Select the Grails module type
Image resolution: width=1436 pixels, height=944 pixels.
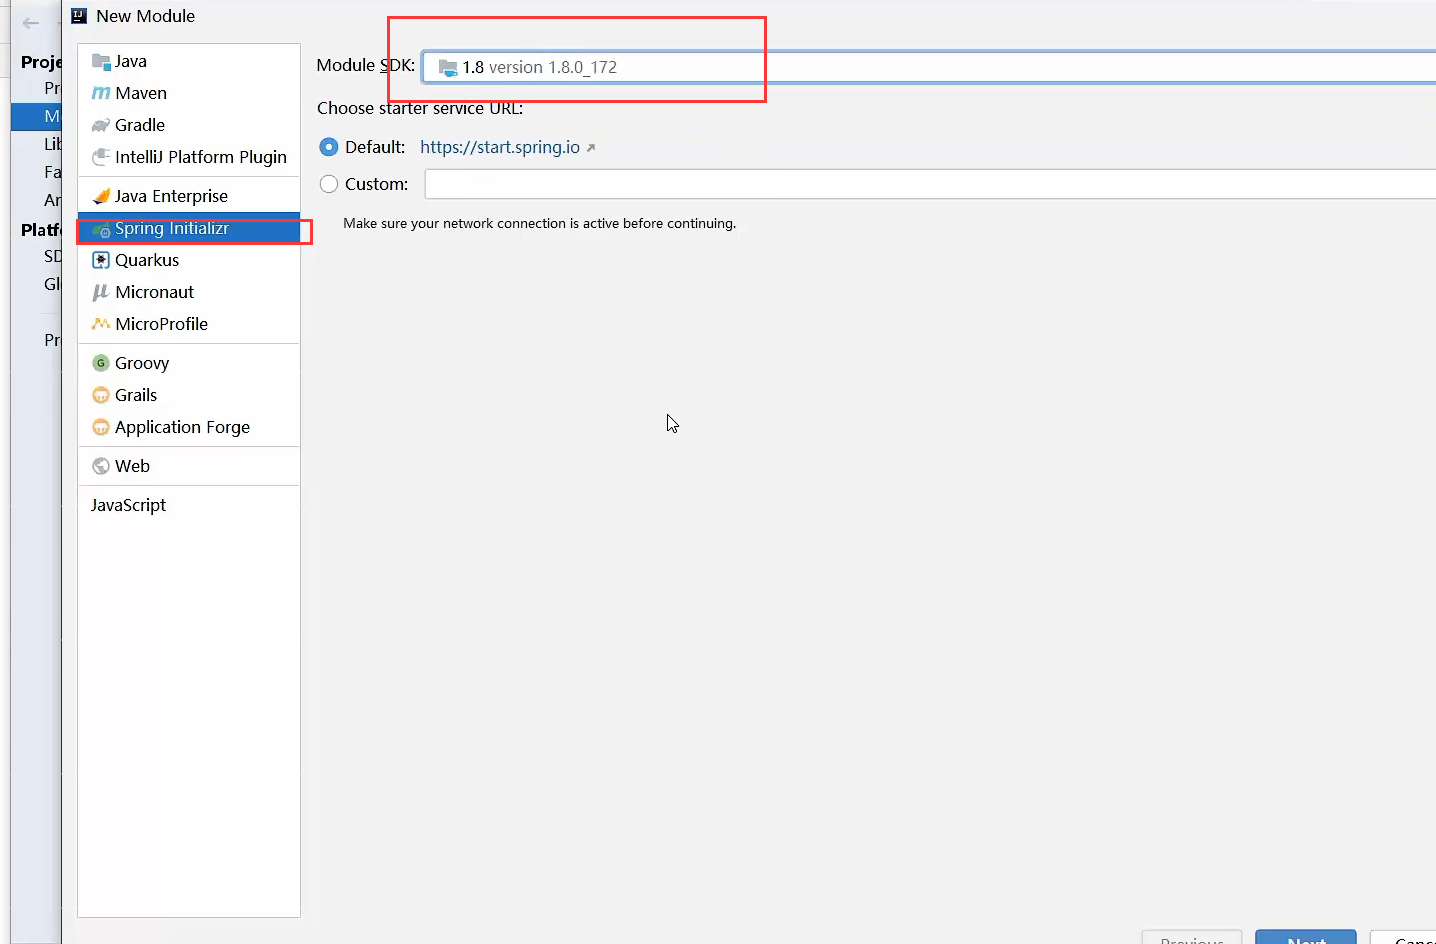[x=136, y=395]
